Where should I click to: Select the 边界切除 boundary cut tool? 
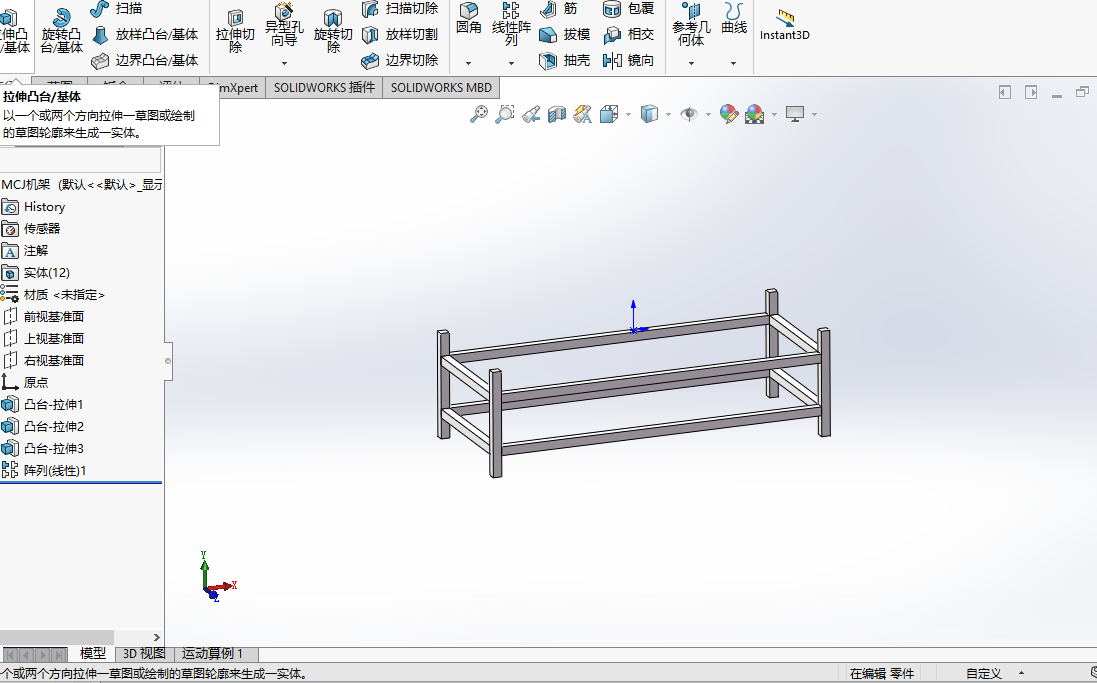point(400,60)
